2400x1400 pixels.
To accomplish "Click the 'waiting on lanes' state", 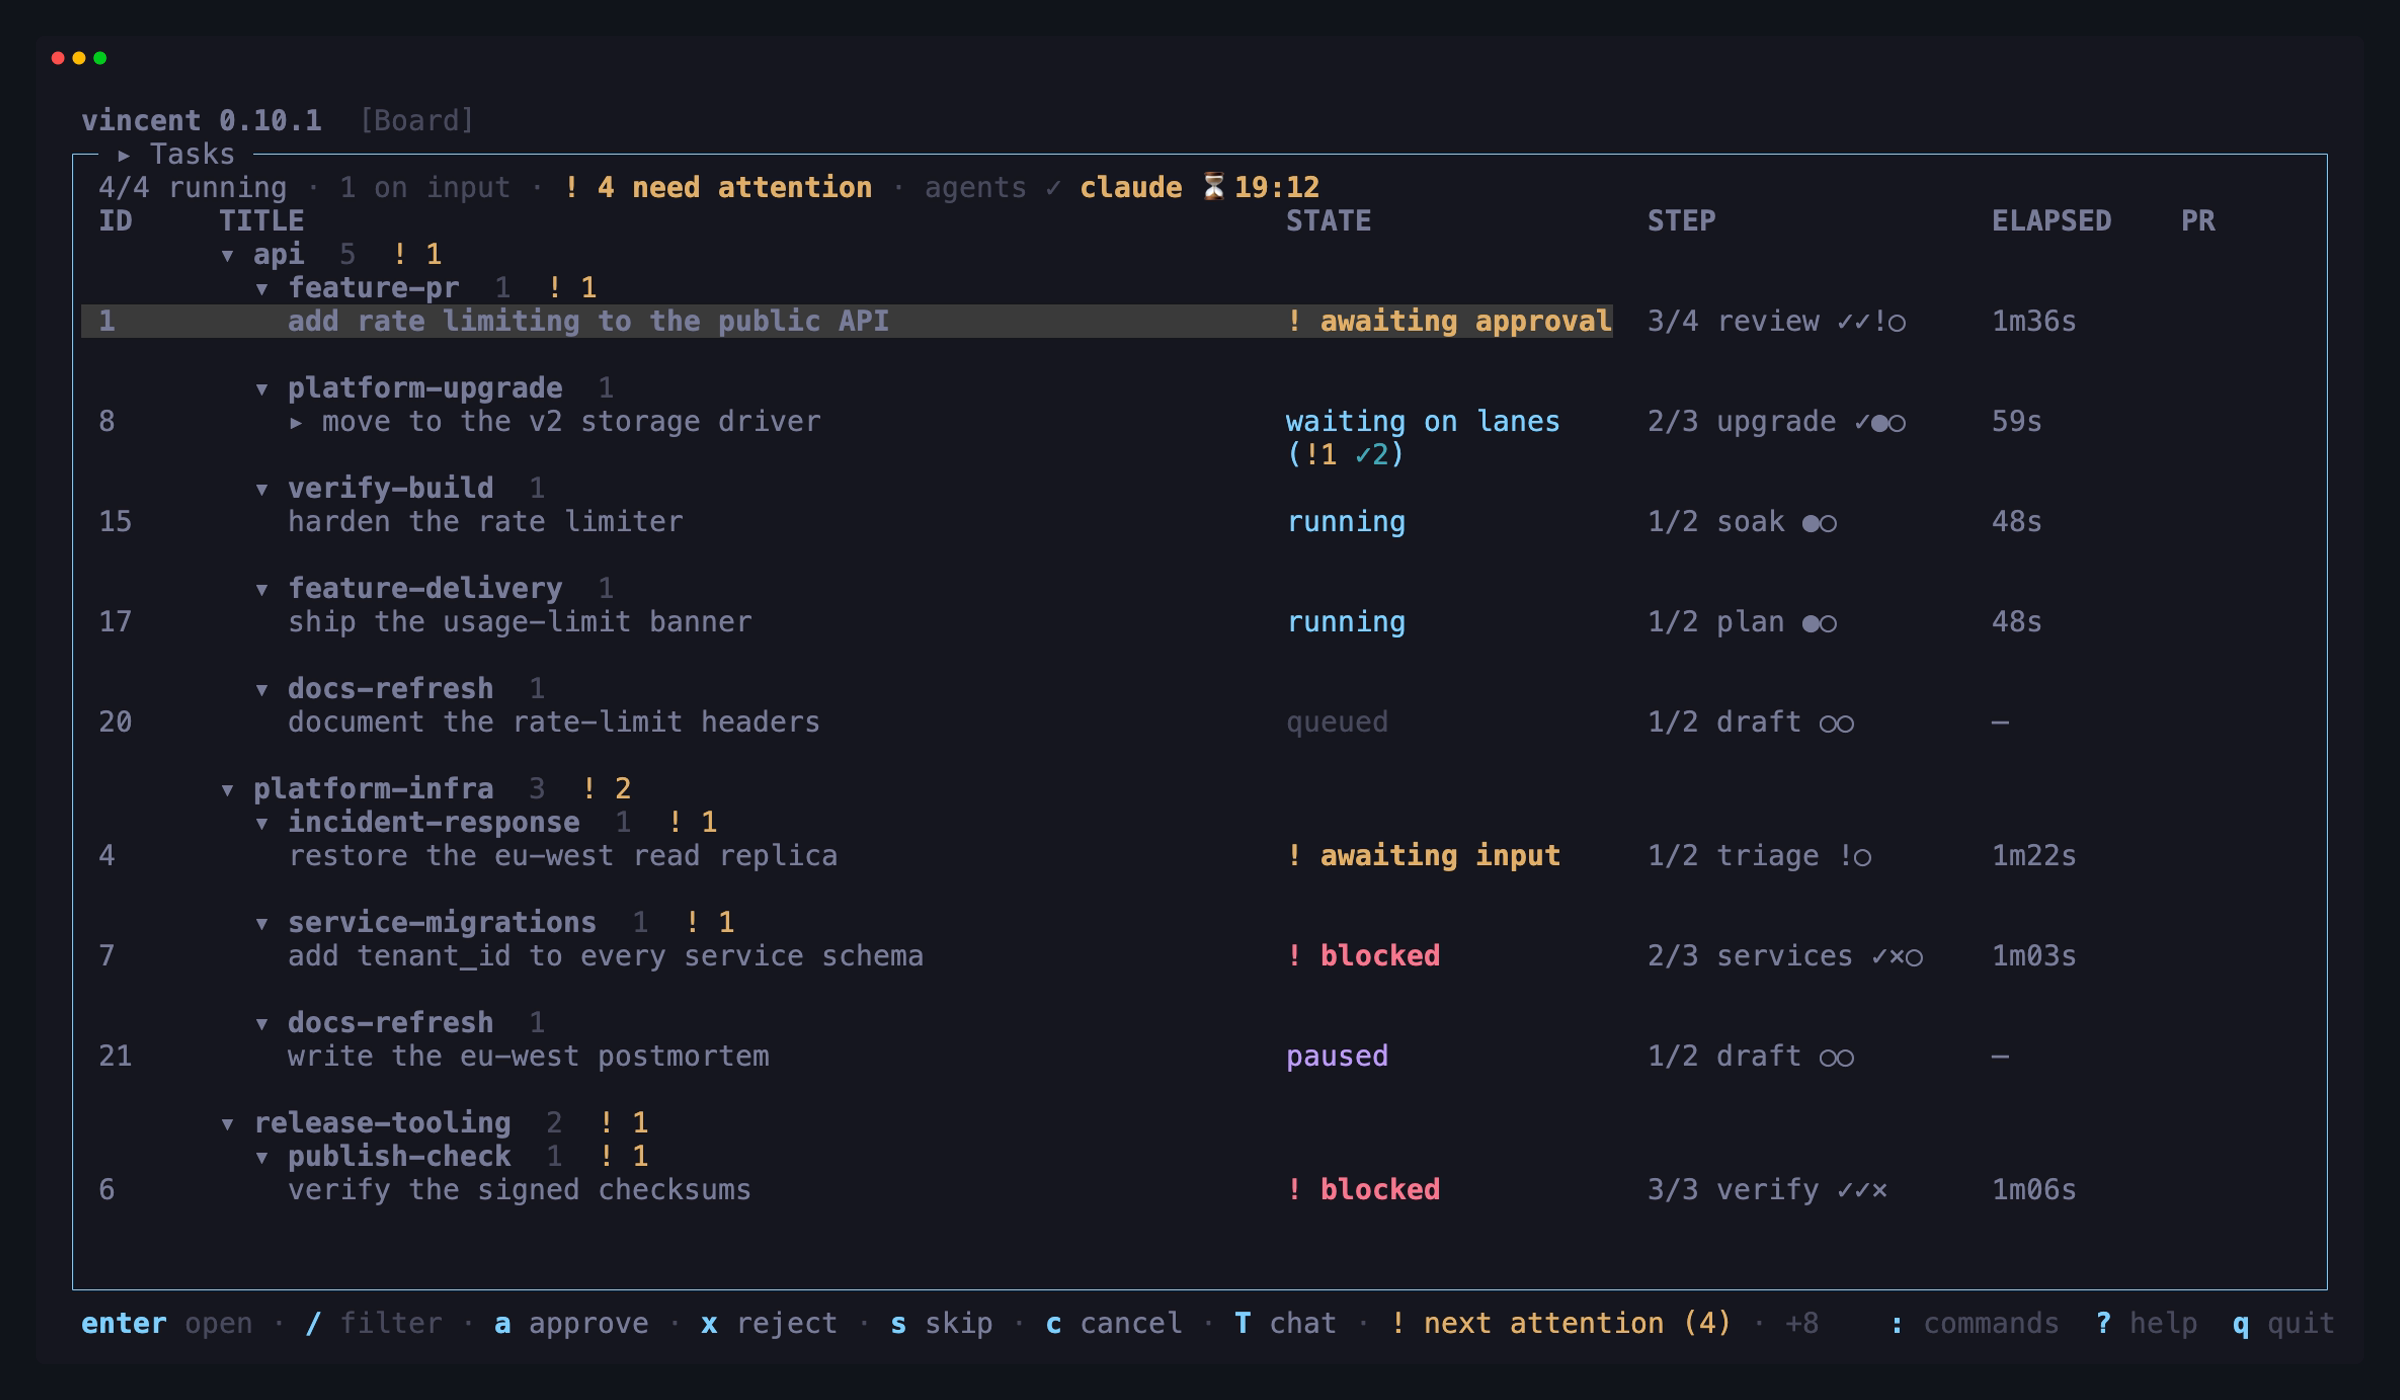I will click(1422, 422).
